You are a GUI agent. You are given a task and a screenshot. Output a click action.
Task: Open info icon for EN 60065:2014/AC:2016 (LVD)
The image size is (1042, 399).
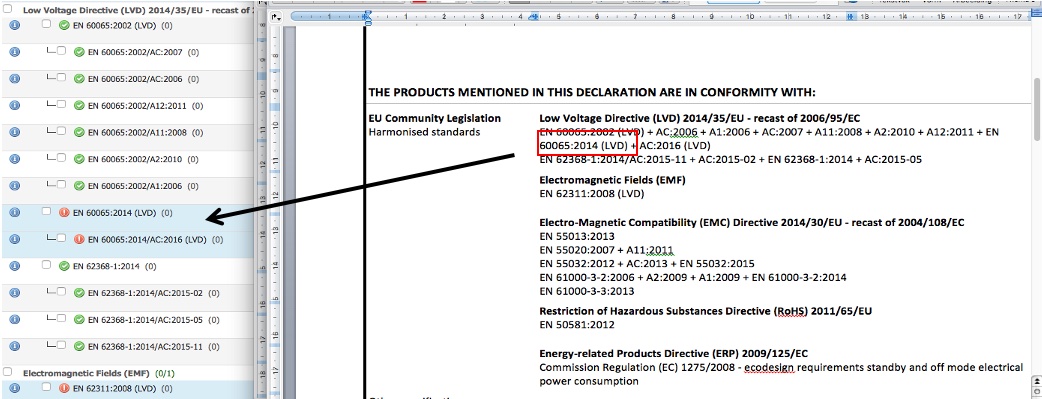(15, 239)
